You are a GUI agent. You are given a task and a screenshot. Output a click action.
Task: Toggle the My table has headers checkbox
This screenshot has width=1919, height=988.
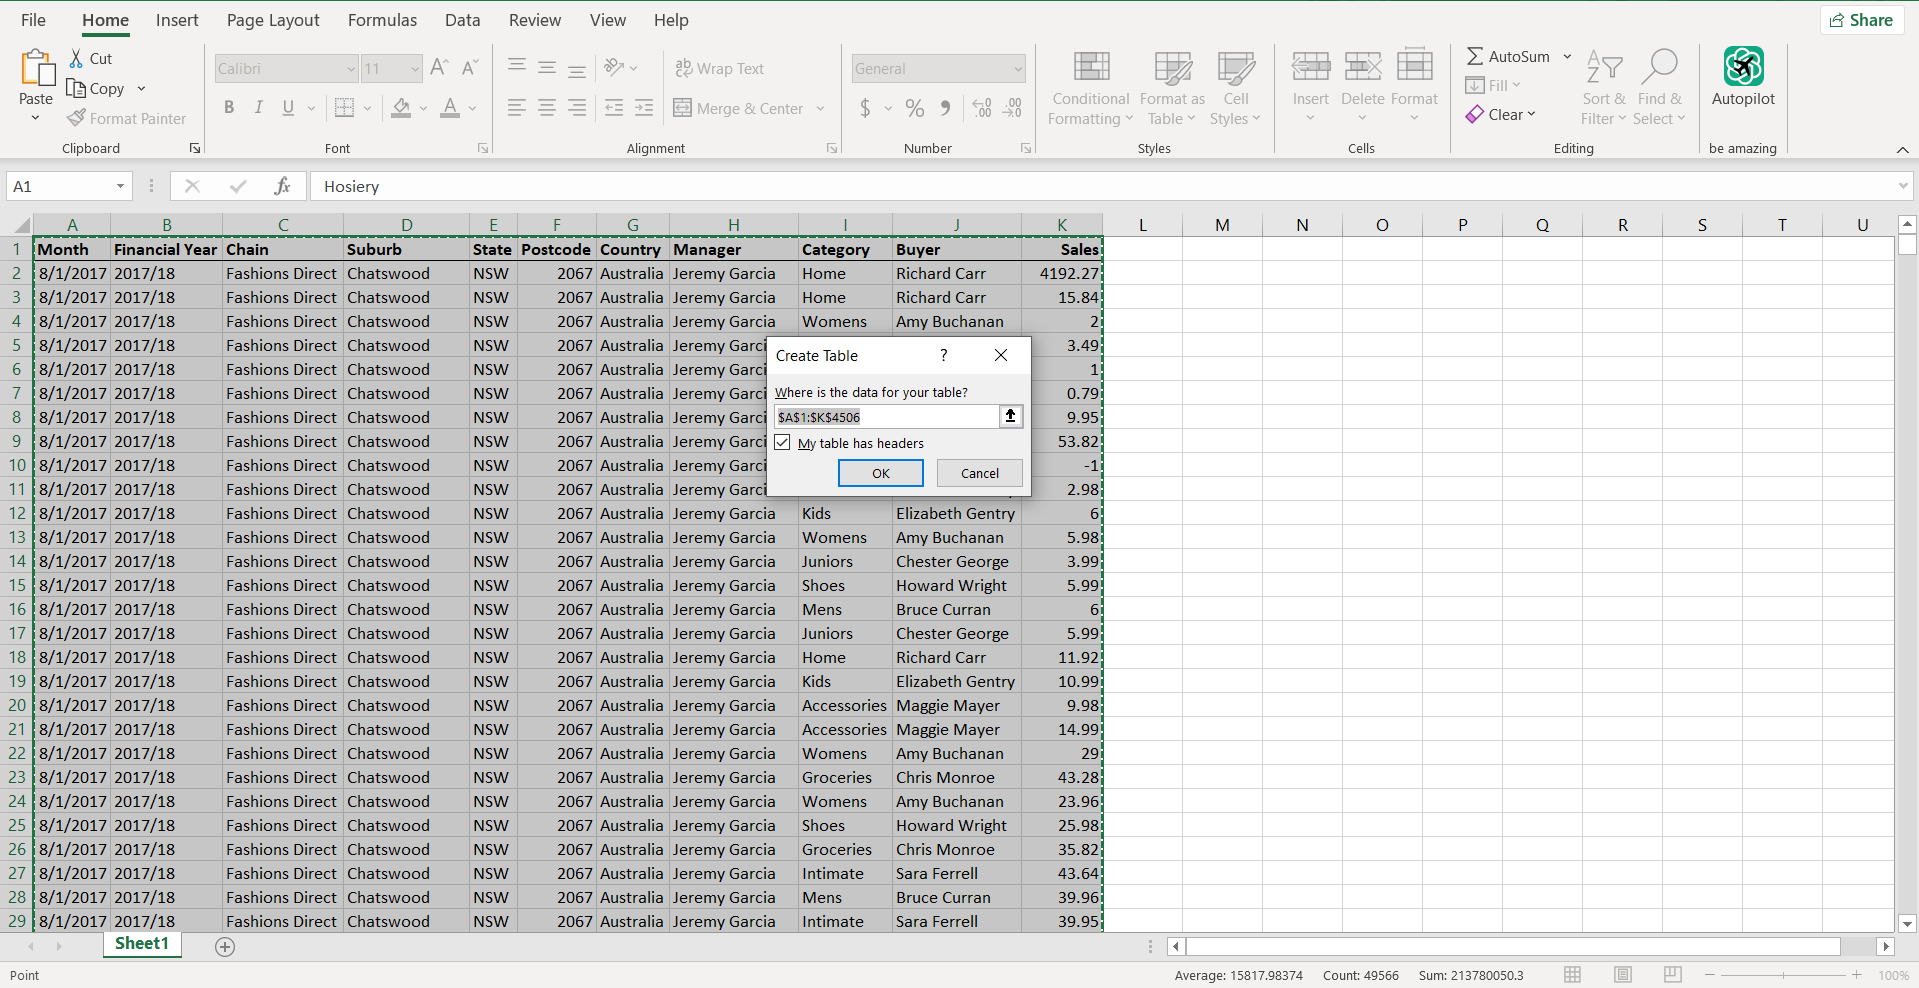tap(783, 443)
